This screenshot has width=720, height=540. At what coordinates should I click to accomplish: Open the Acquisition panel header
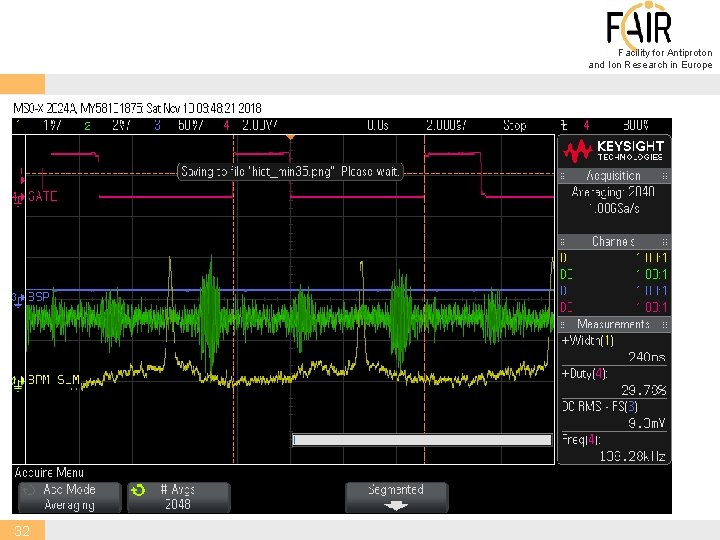(613, 175)
